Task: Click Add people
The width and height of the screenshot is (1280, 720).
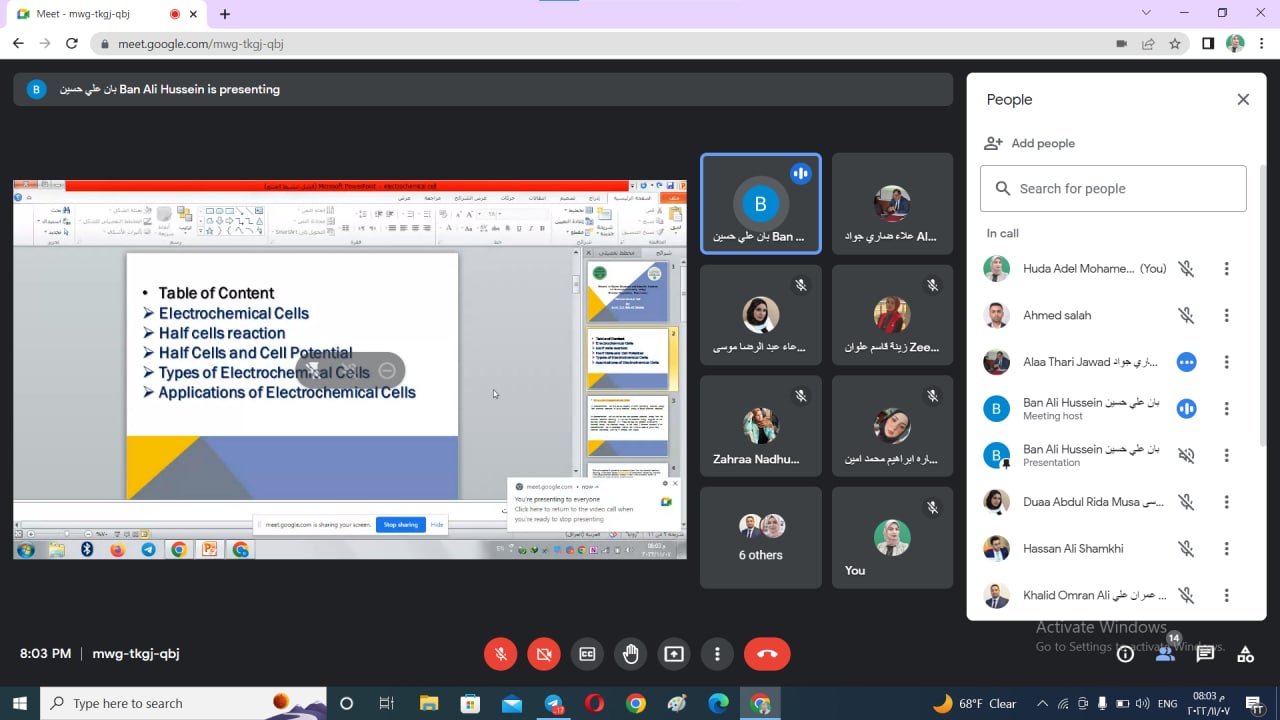Action: [x=1030, y=143]
